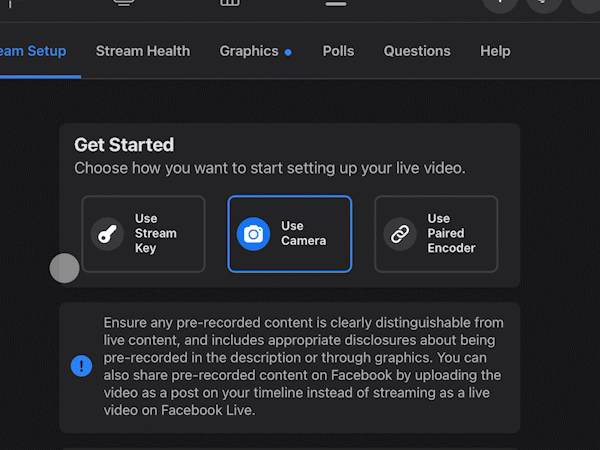Click the key icon for Stream Key

pos(107,234)
